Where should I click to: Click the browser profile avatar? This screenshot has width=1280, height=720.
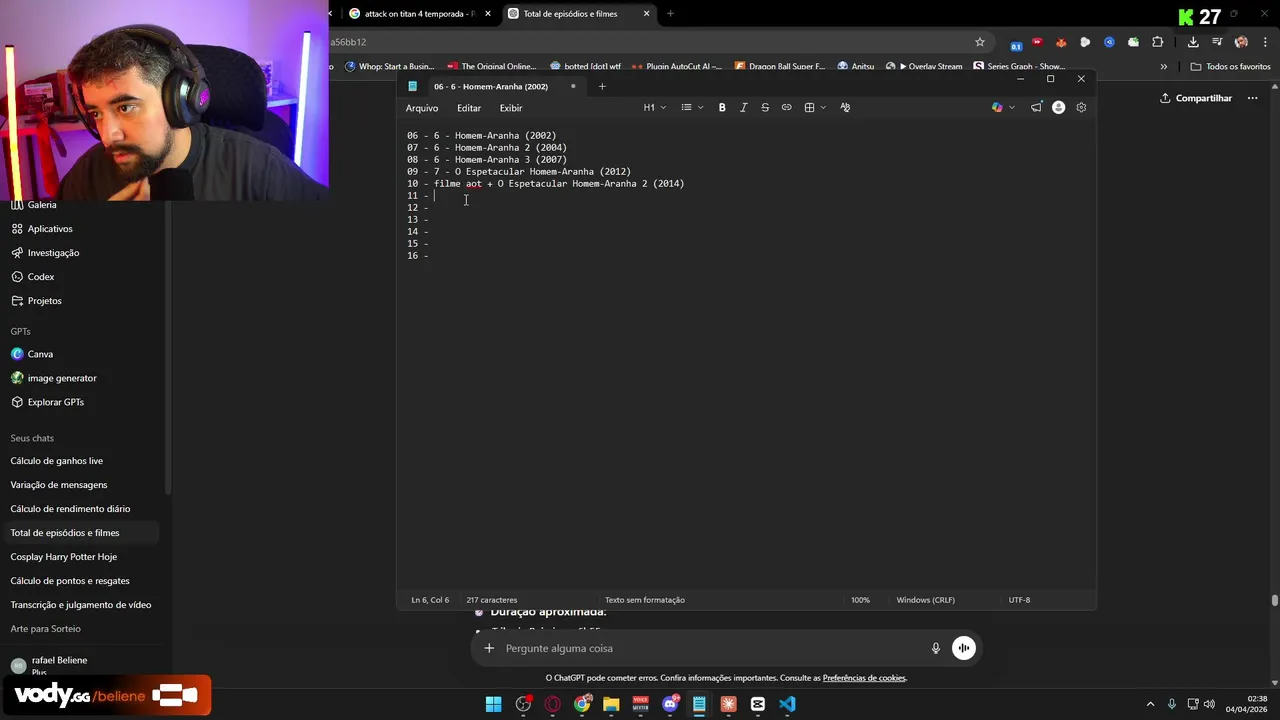point(1241,42)
